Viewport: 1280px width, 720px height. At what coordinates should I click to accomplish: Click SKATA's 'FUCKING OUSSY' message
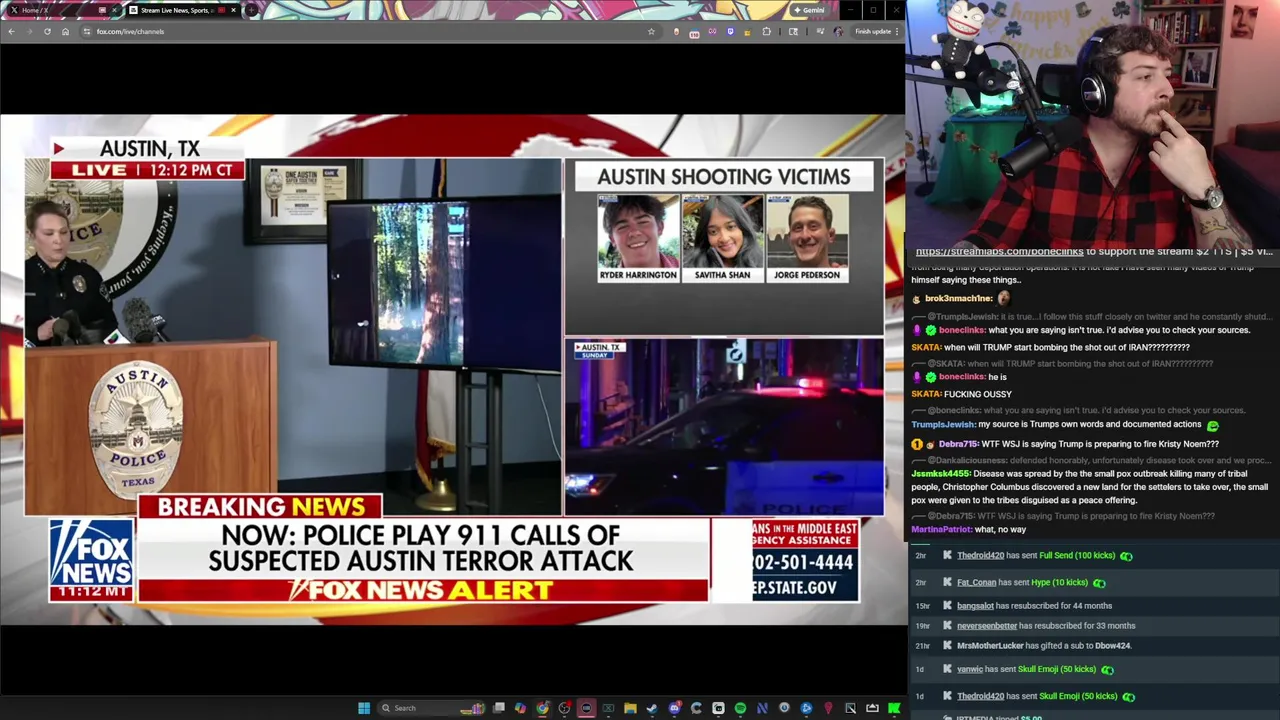pos(961,394)
